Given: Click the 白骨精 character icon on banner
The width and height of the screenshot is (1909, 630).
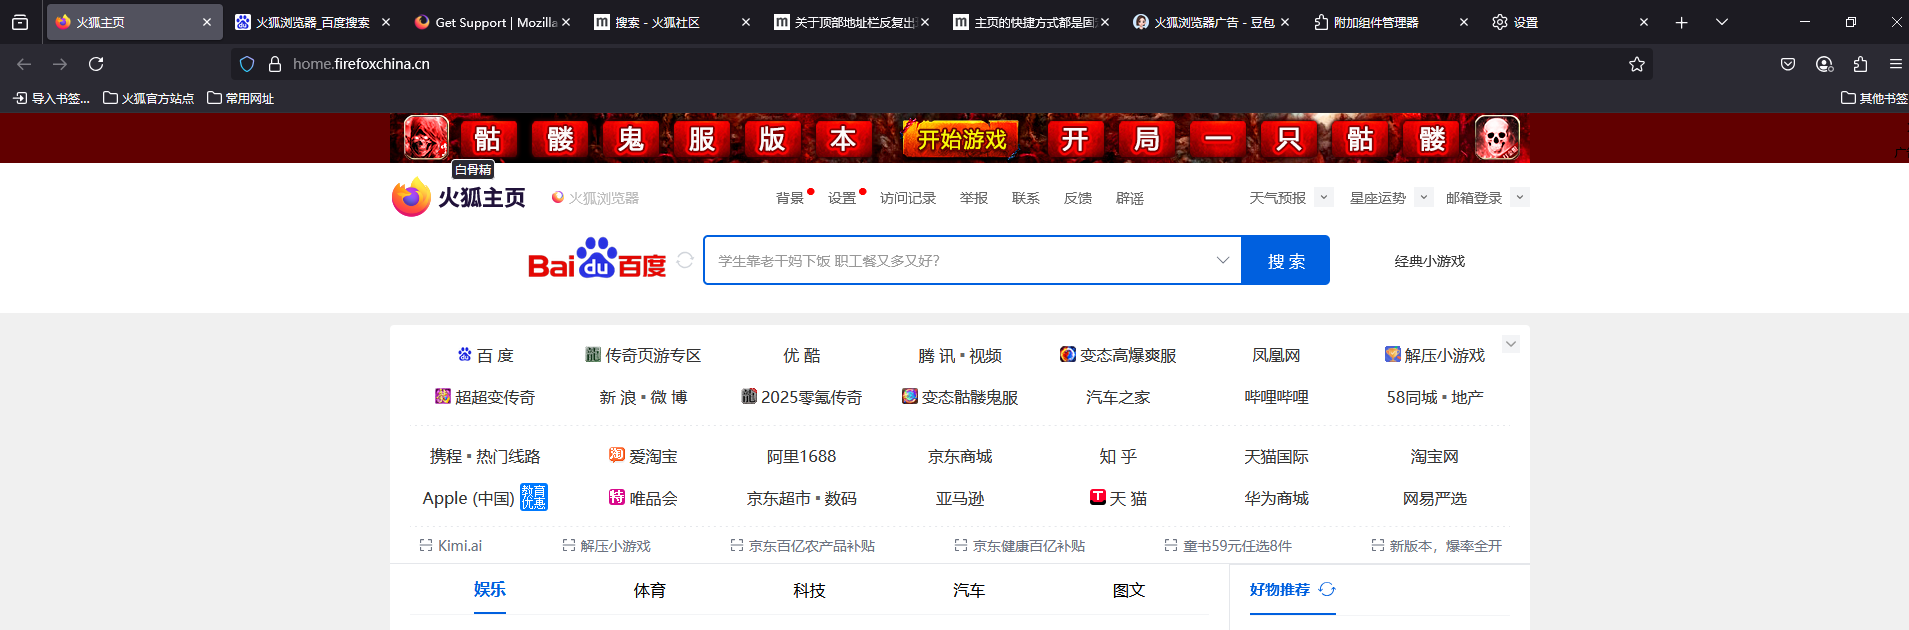Looking at the screenshot, I should [426, 138].
